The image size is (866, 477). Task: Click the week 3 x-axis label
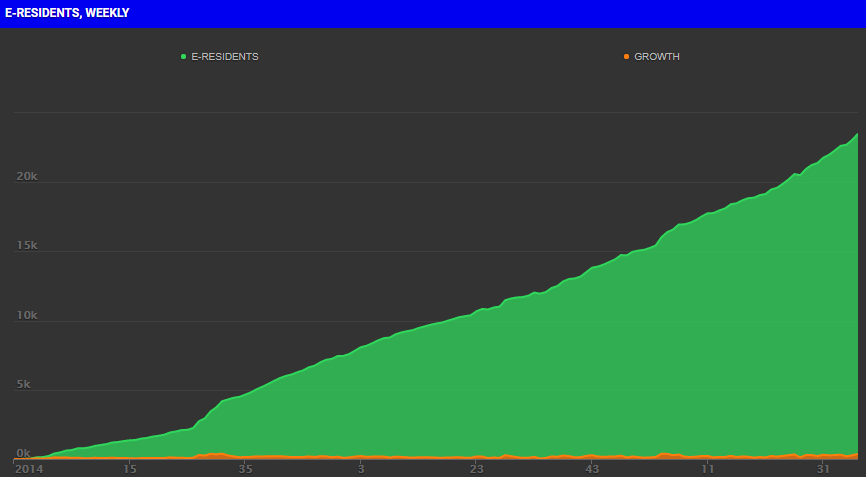tap(361, 469)
